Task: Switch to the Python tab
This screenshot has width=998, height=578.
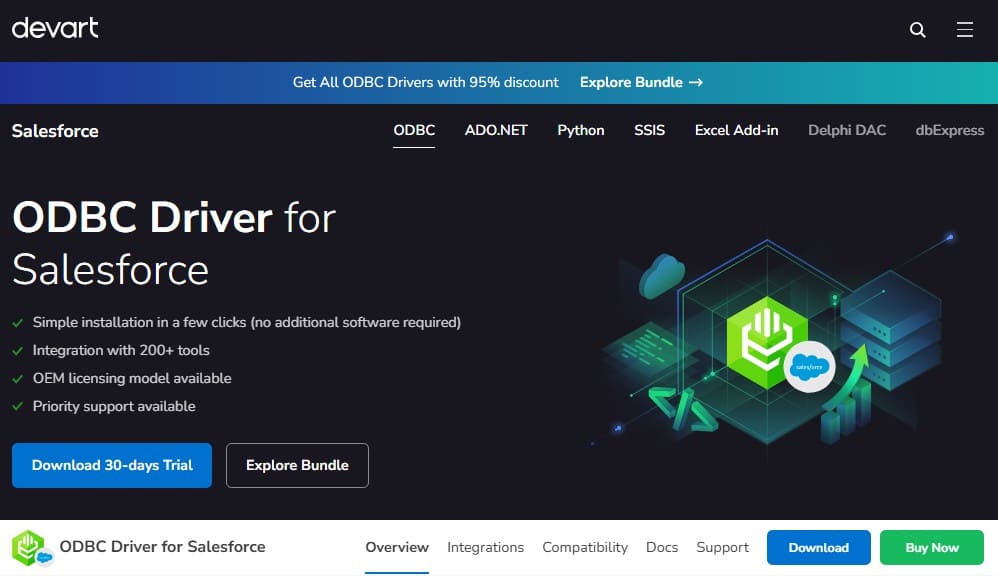Action: (581, 130)
